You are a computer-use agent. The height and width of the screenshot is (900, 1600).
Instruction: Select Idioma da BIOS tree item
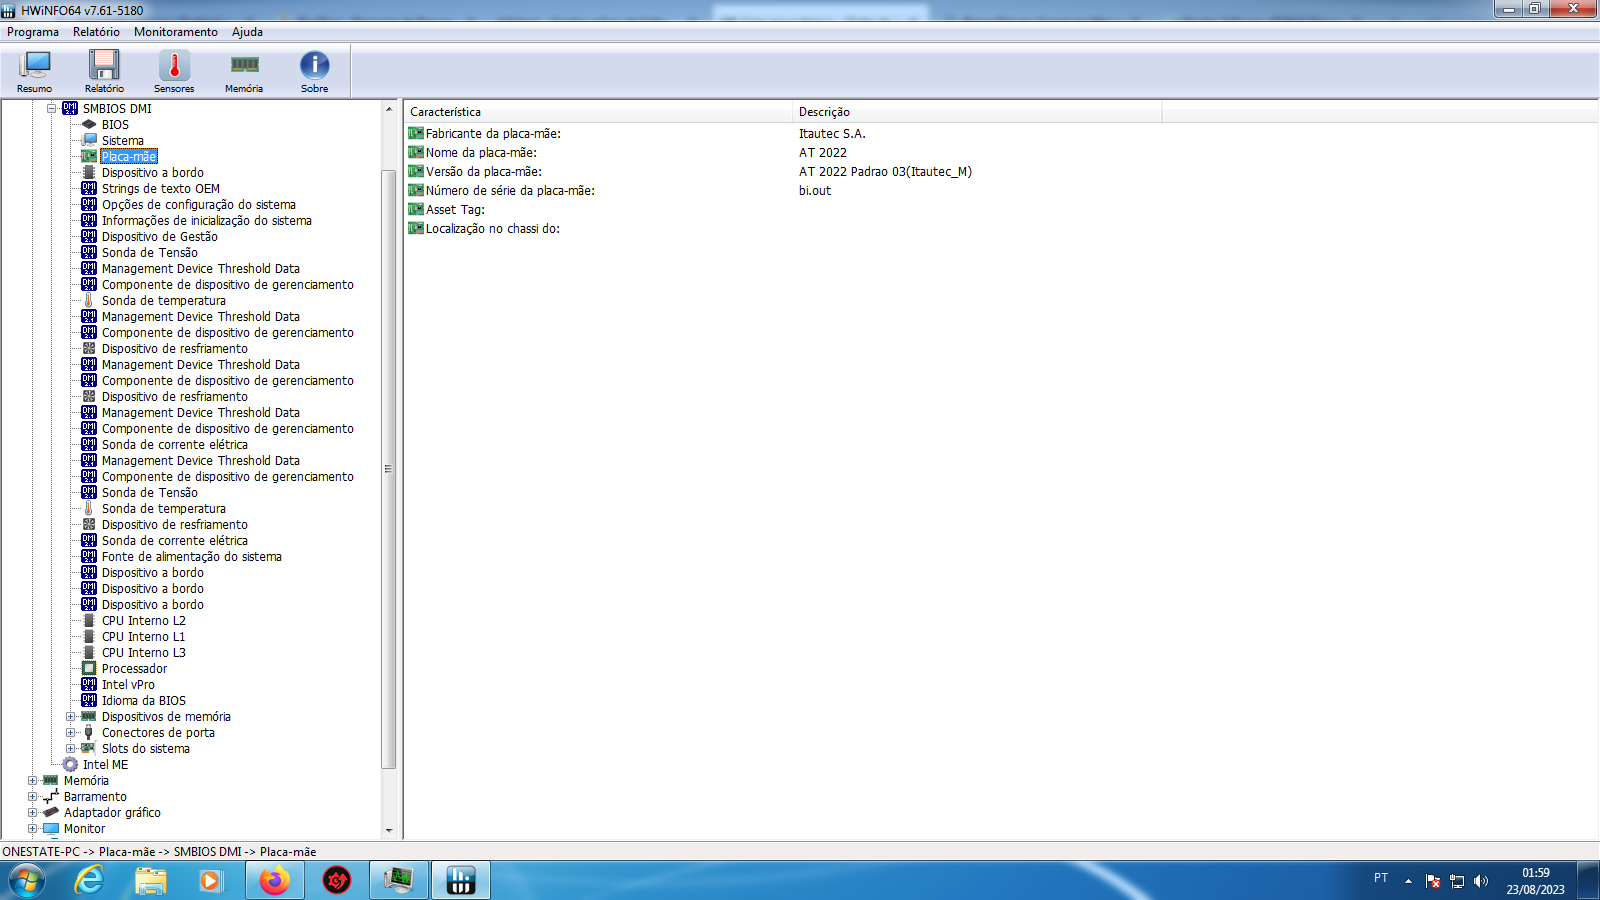[x=144, y=701]
